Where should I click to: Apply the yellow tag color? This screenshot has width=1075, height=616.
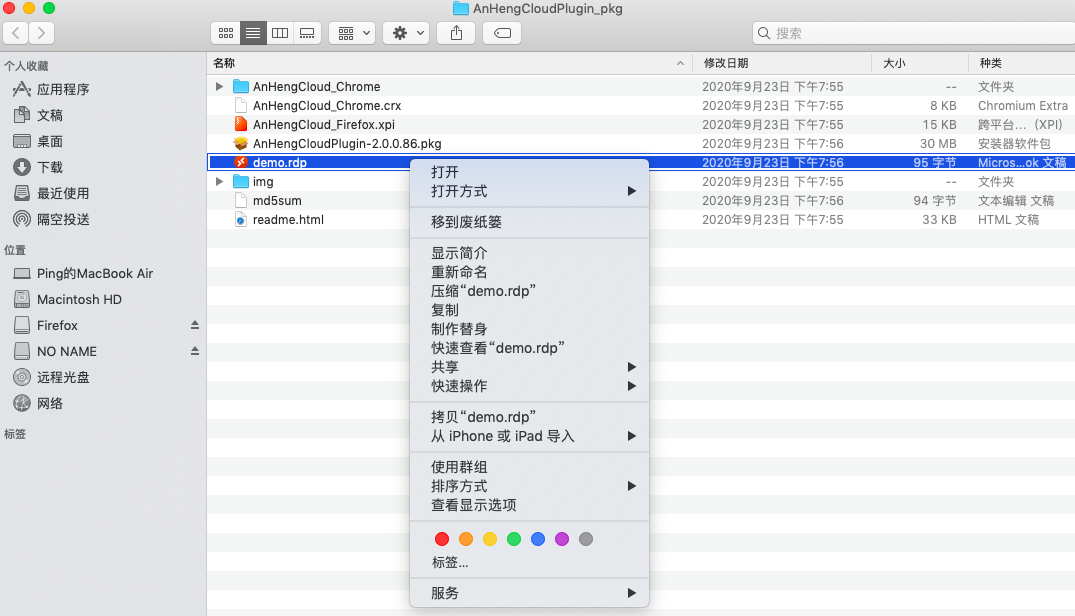[x=490, y=539]
